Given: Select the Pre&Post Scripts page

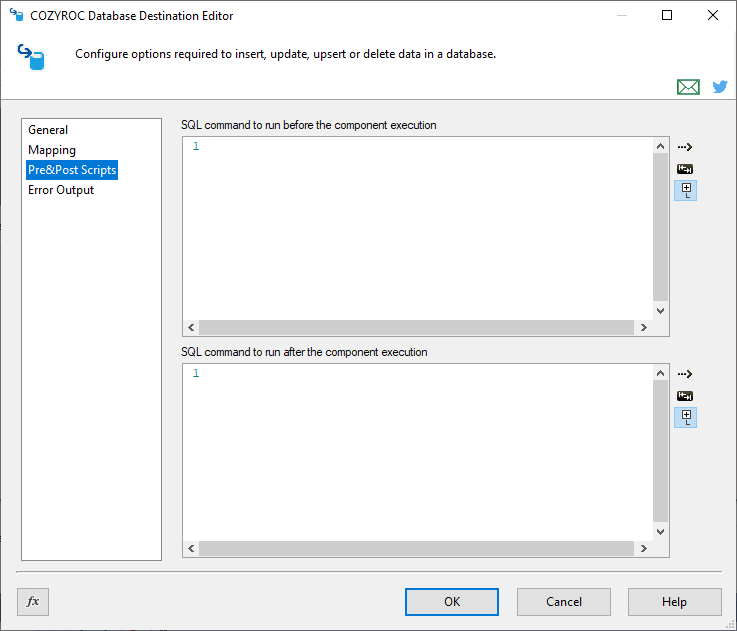Looking at the screenshot, I should pos(72,170).
